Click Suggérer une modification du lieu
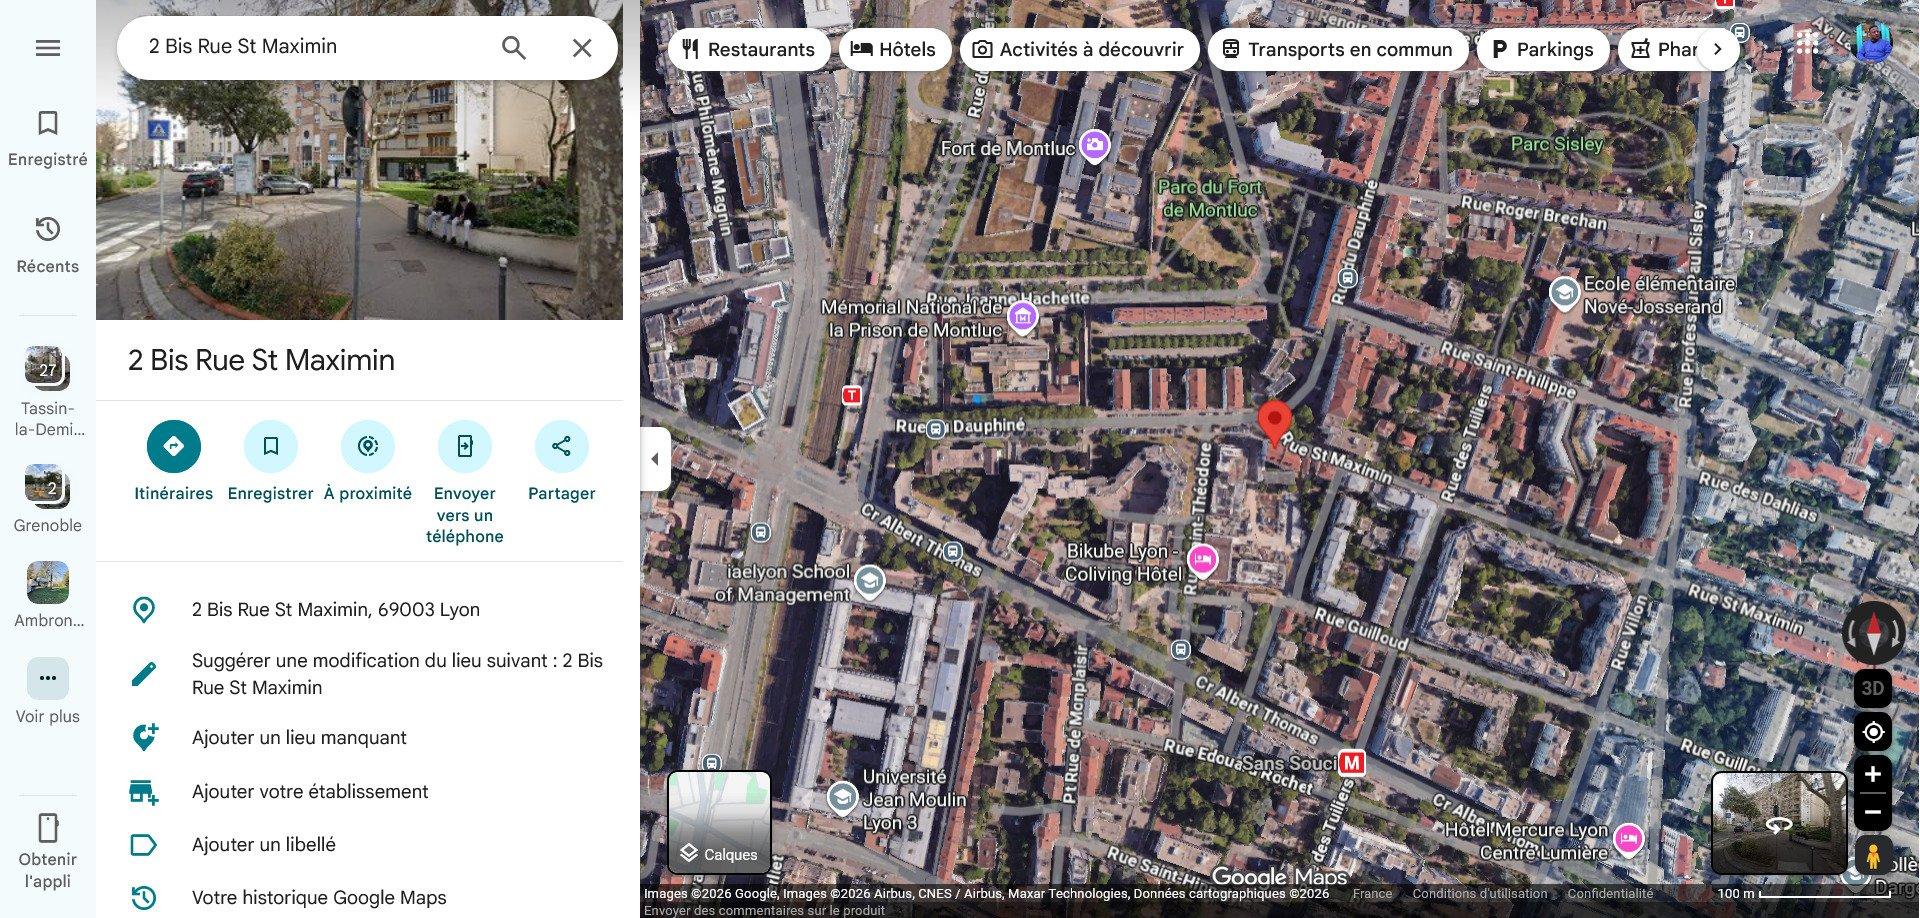Image resolution: width=1920 pixels, height=918 pixels. [359, 674]
